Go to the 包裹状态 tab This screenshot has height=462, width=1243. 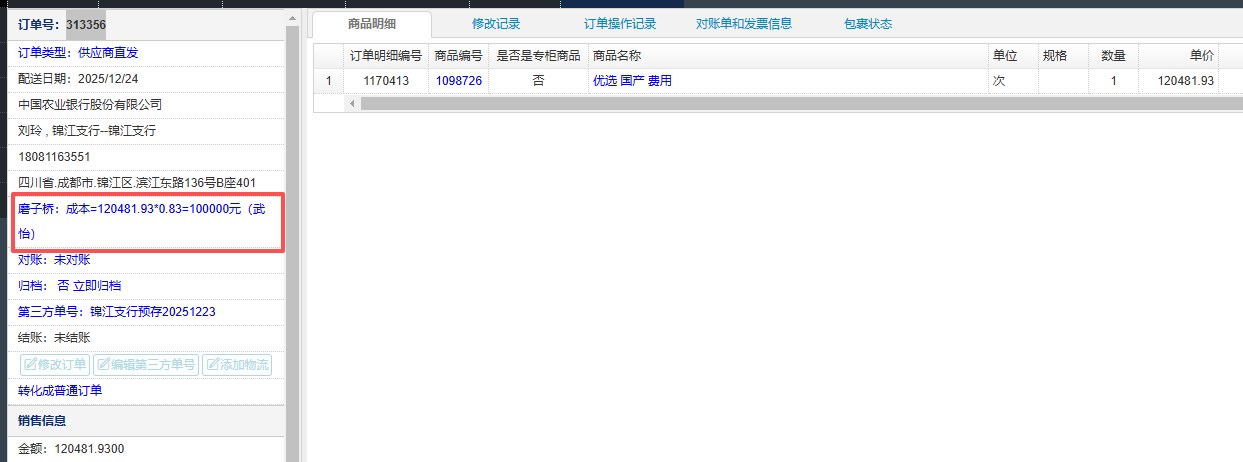[867, 24]
